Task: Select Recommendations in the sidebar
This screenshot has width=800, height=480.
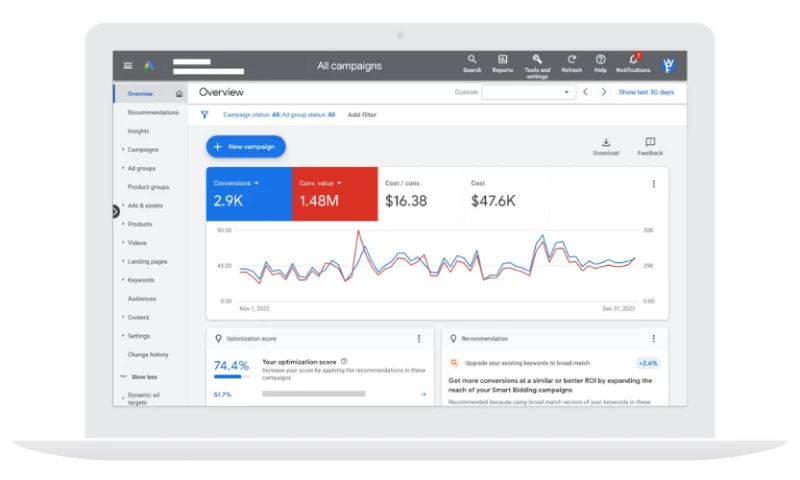Action: point(153,112)
